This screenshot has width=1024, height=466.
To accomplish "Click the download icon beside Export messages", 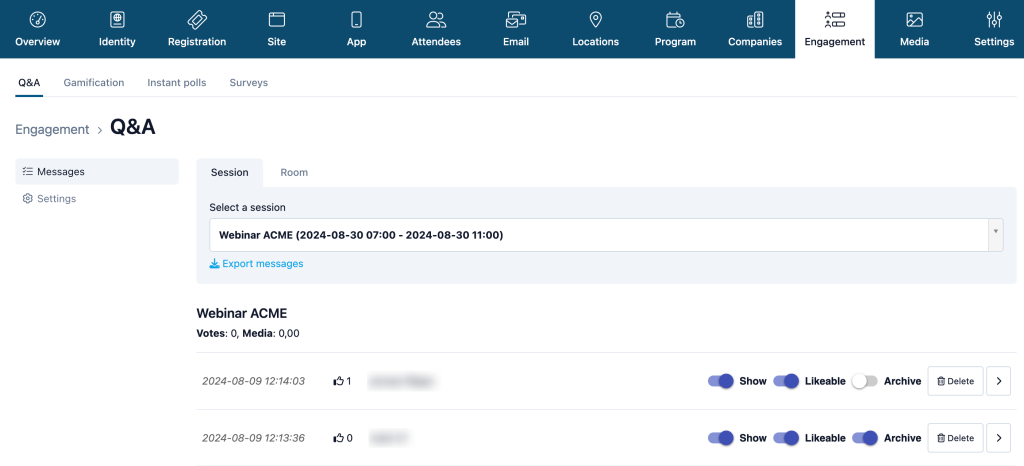I will point(214,264).
